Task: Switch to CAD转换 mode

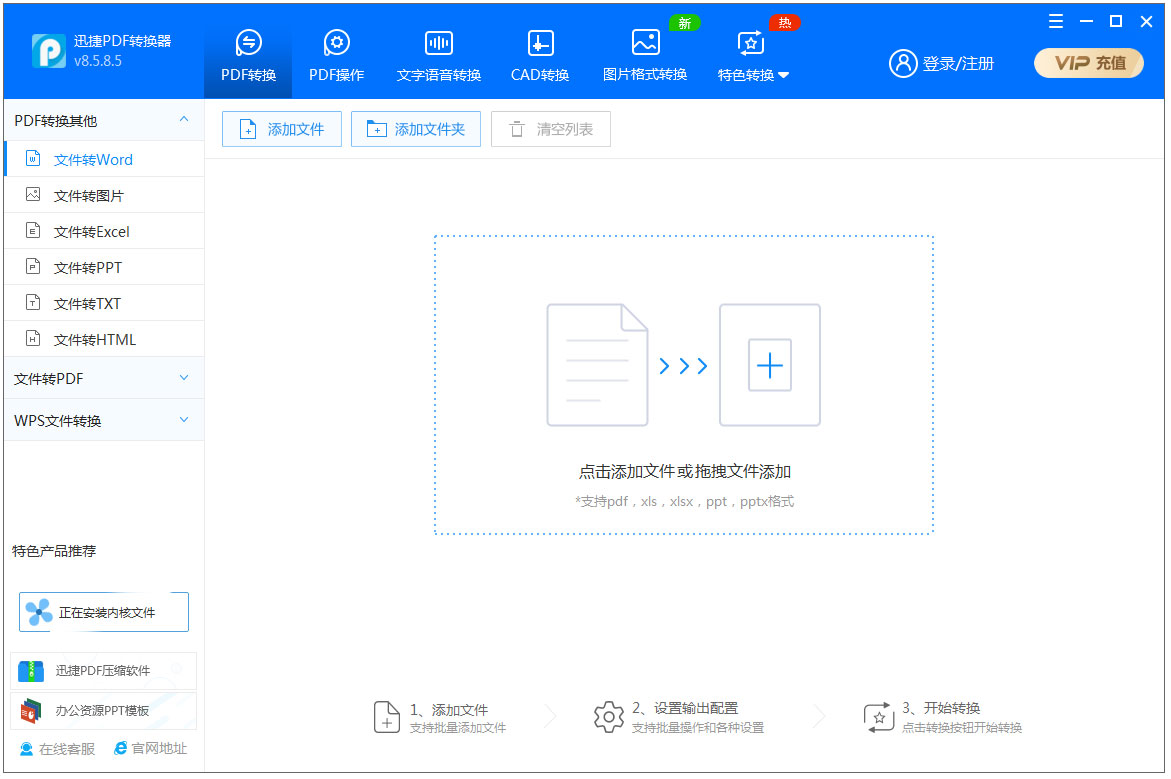Action: click(x=539, y=44)
